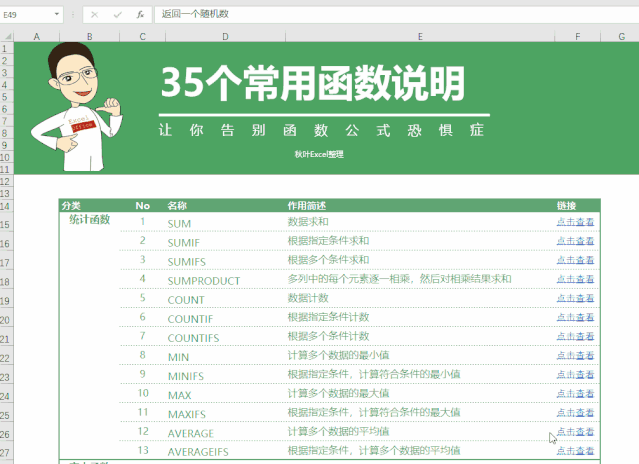Open the link in the MAX row
The width and height of the screenshot is (639, 464).
tap(575, 394)
